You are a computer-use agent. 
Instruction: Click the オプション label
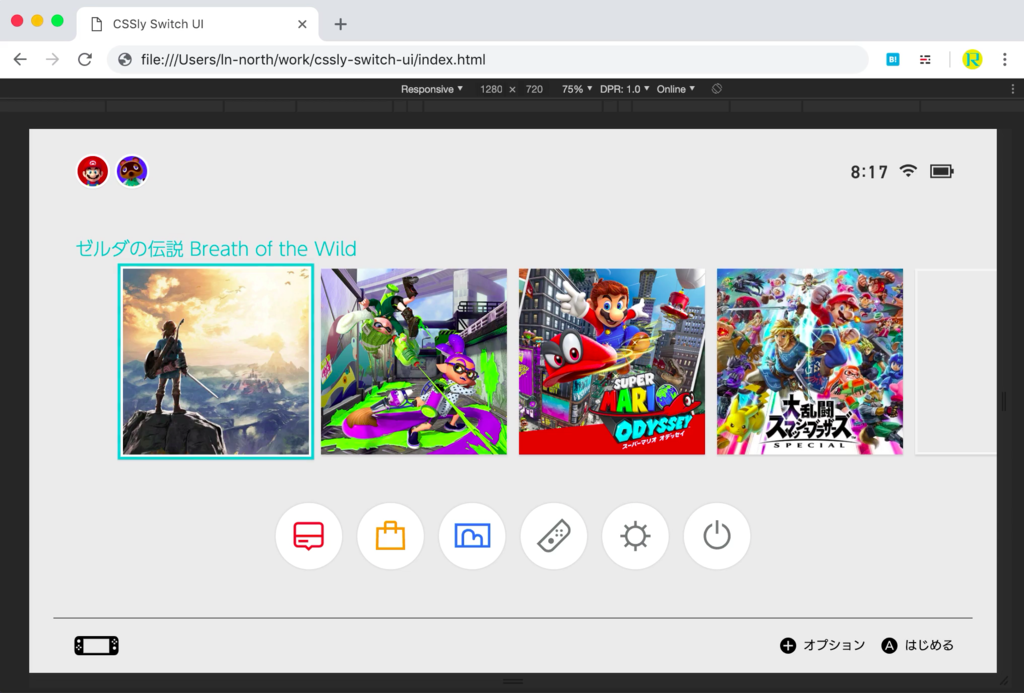[x=834, y=645]
